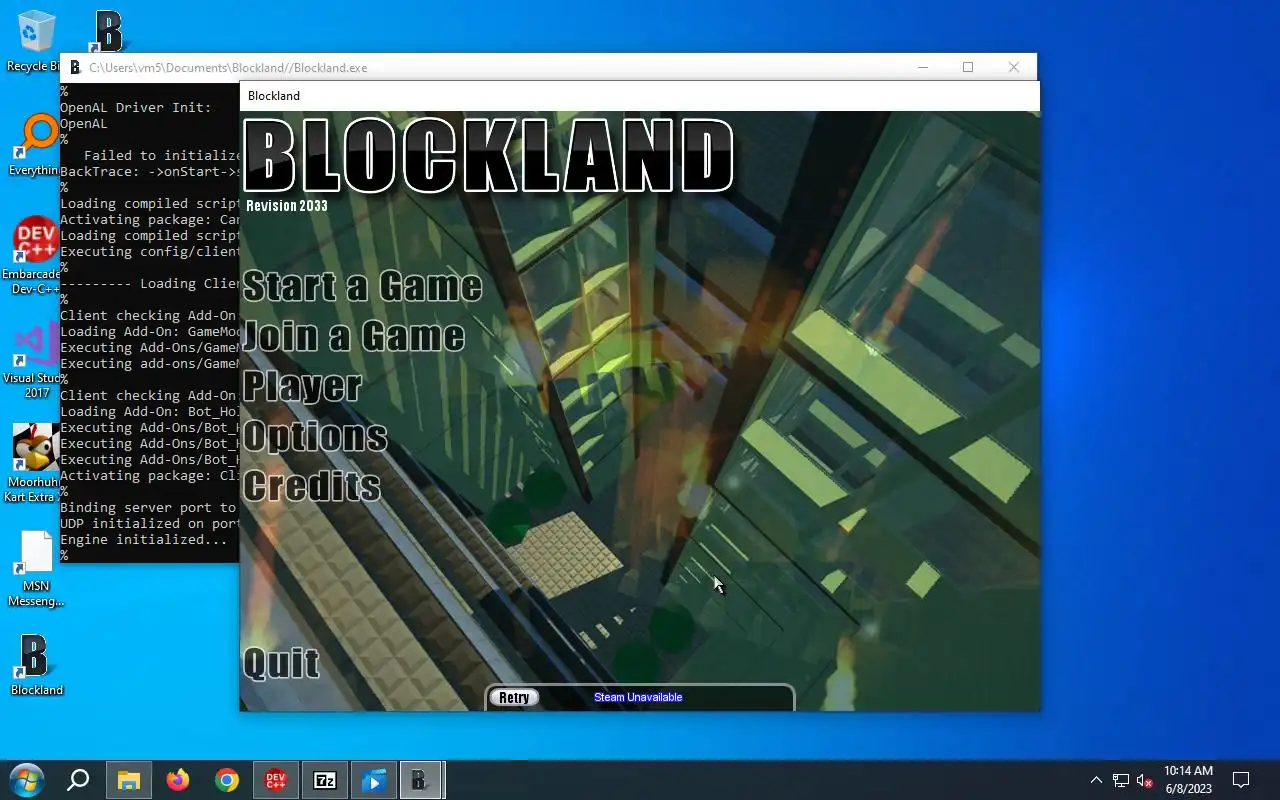
Task: View the Credits screen
Action: (312, 486)
